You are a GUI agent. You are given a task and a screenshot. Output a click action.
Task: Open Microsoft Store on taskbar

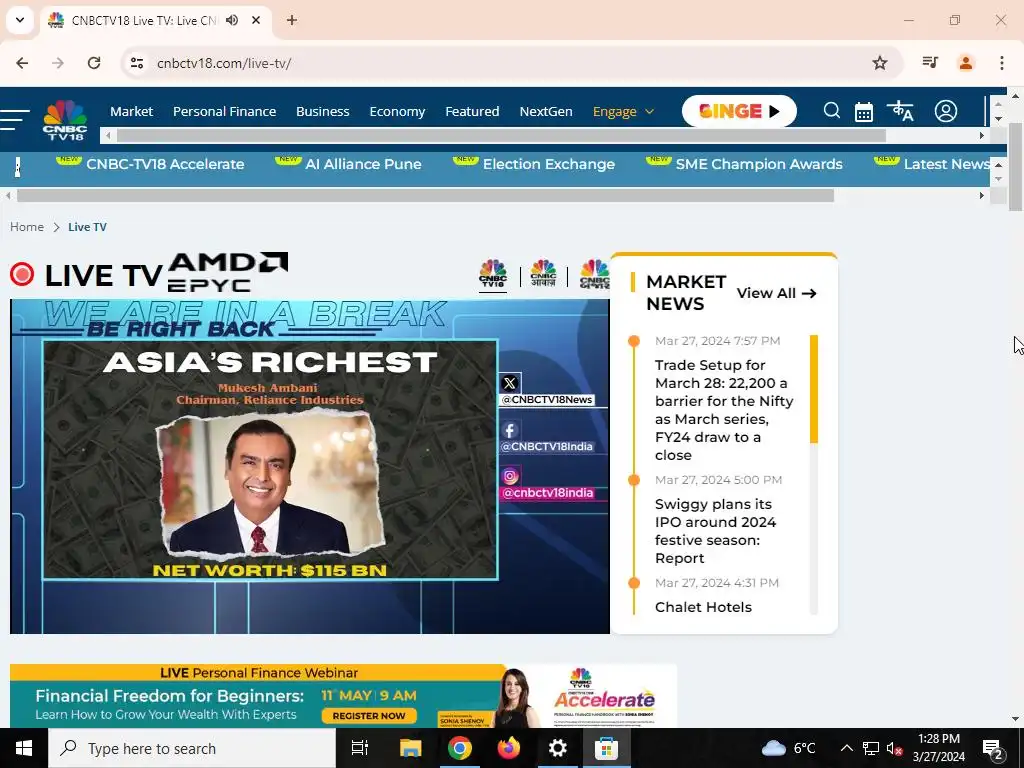click(606, 748)
